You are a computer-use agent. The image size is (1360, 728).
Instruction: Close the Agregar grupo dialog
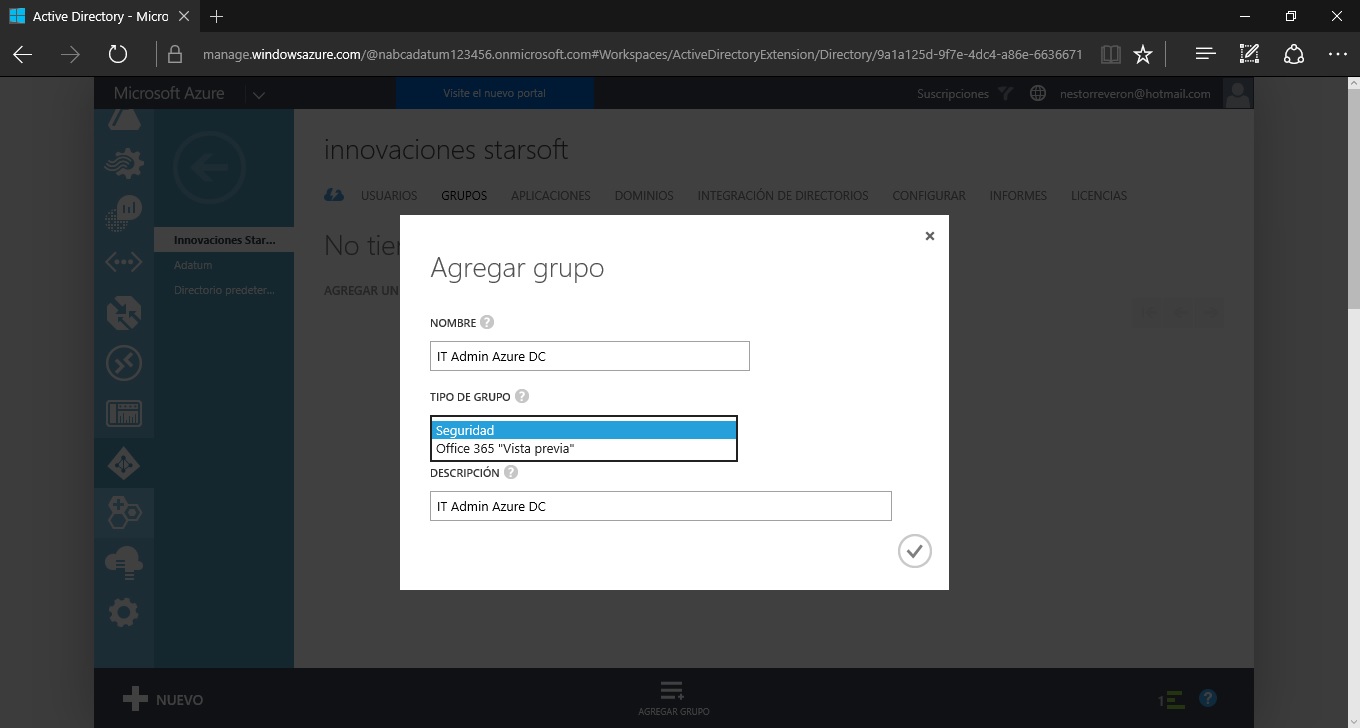(x=929, y=236)
